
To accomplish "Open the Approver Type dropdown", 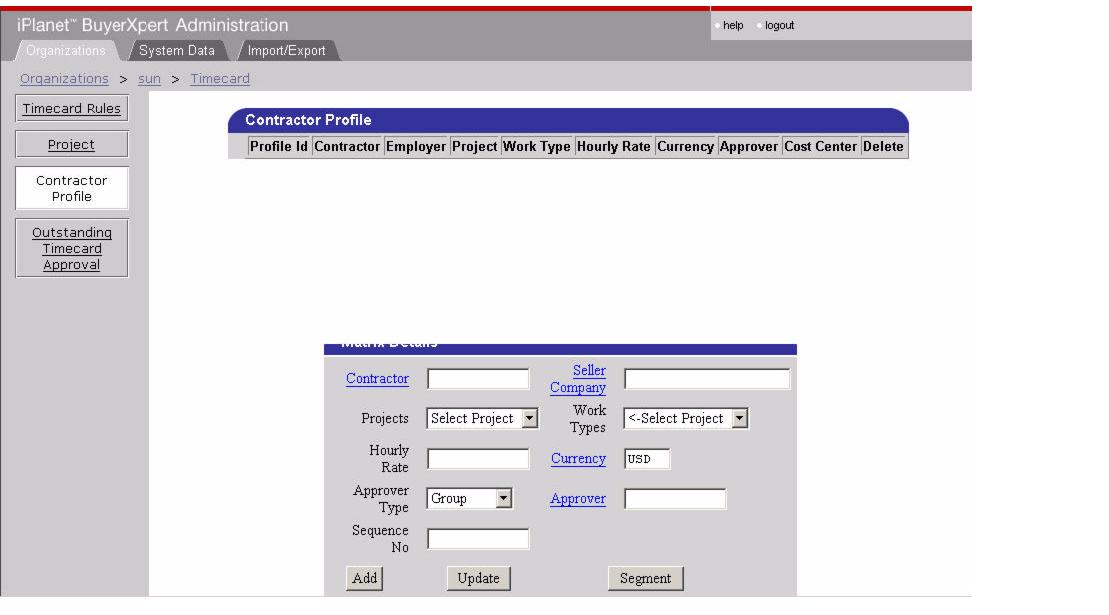I will coord(469,498).
